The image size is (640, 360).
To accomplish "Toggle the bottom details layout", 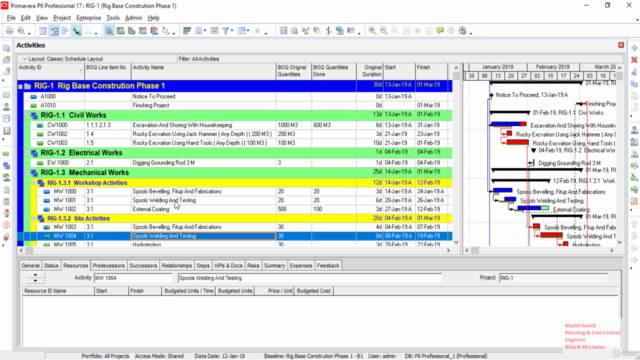I will [109, 31].
